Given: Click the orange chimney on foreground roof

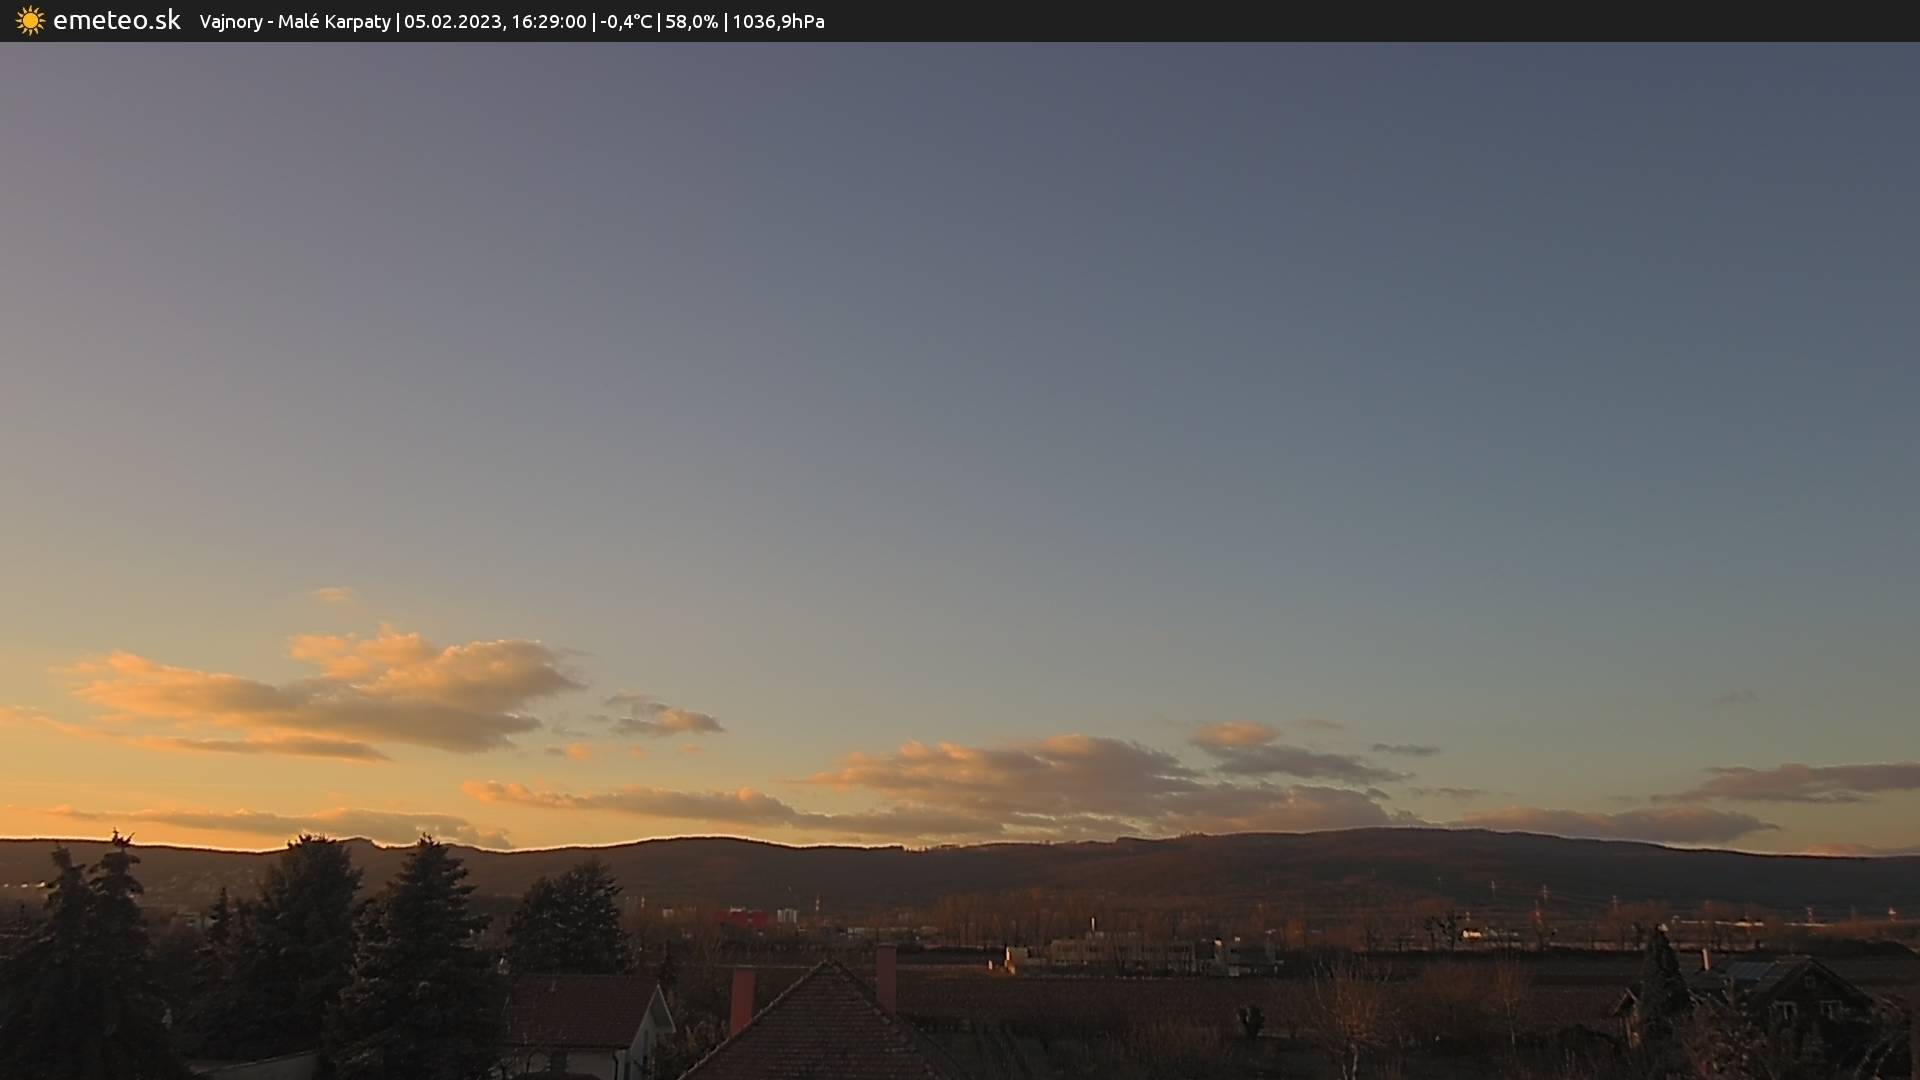Looking at the screenshot, I should click(x=742, y=998).
